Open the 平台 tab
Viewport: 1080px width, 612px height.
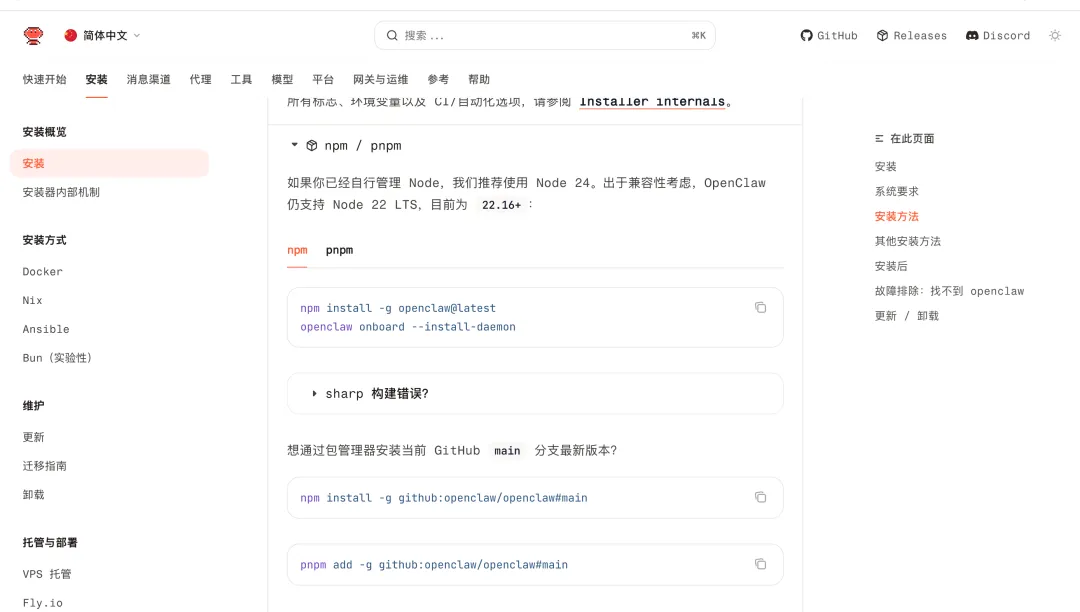click(x=323, y=79)
